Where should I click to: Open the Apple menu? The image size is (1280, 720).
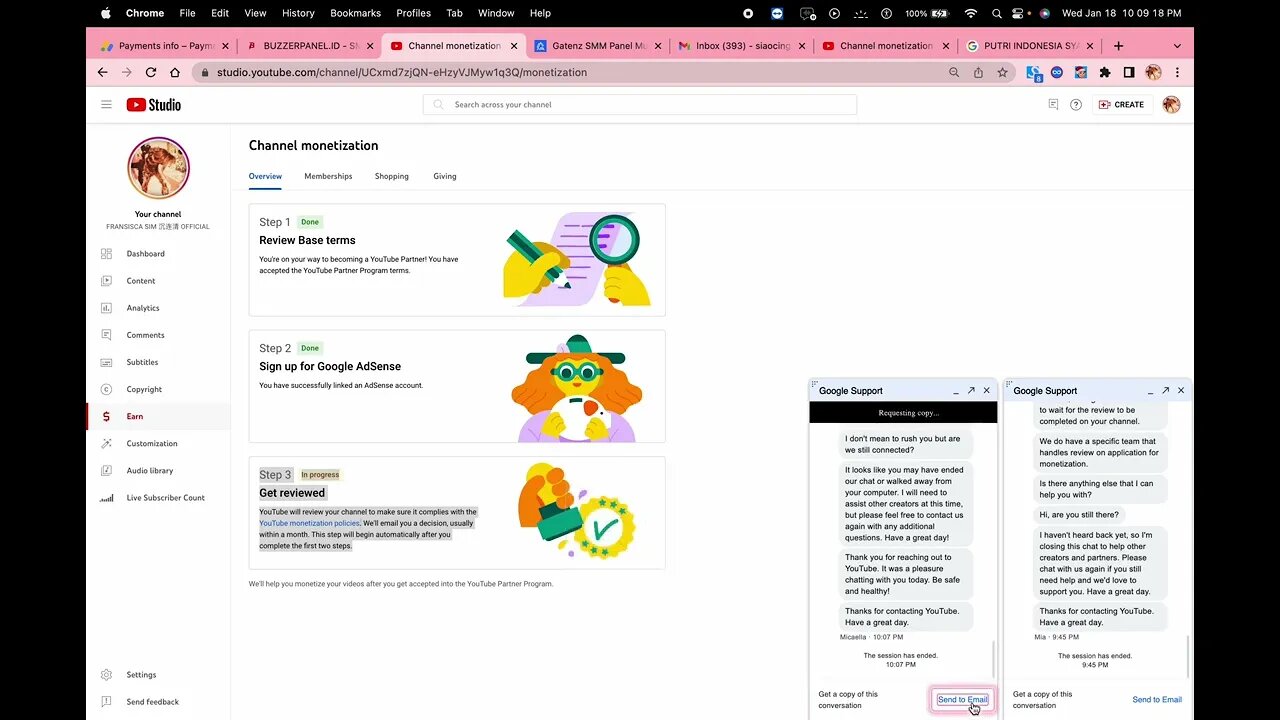point(106,13)
